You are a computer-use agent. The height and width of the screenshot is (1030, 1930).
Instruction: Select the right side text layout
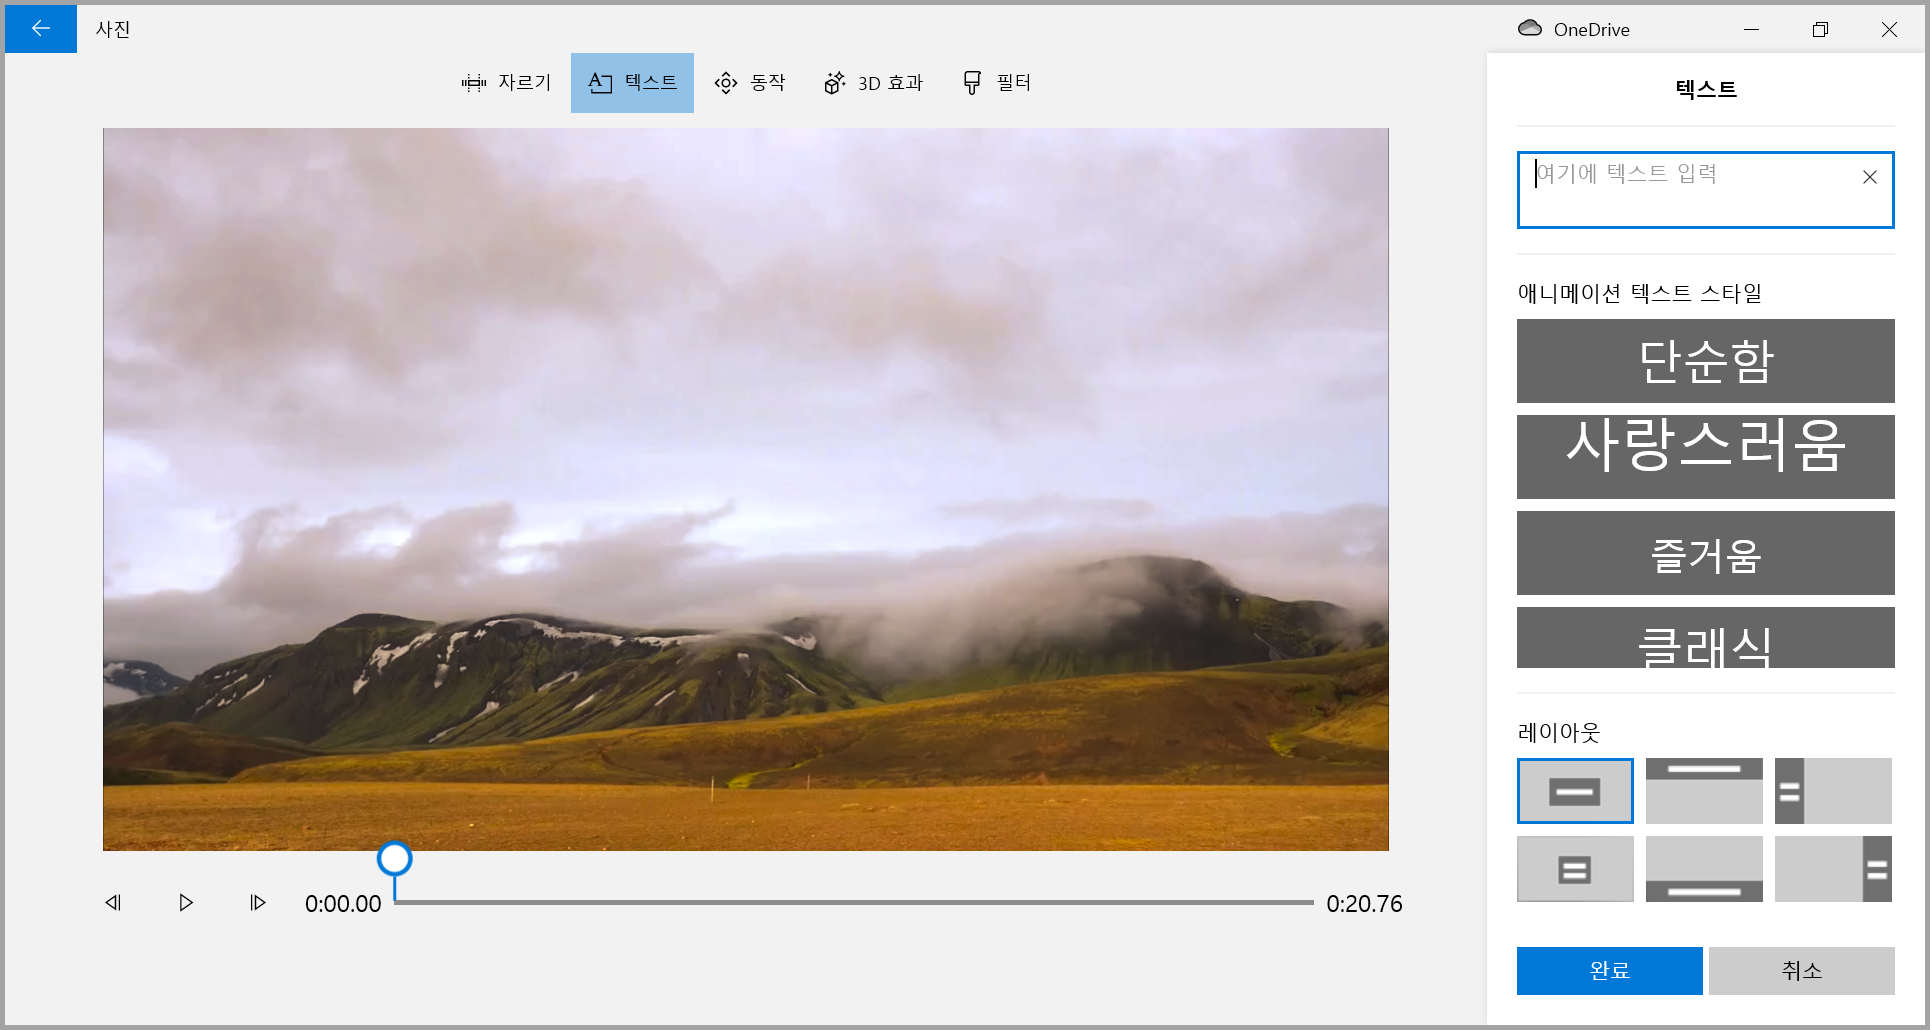[1833, 869]
